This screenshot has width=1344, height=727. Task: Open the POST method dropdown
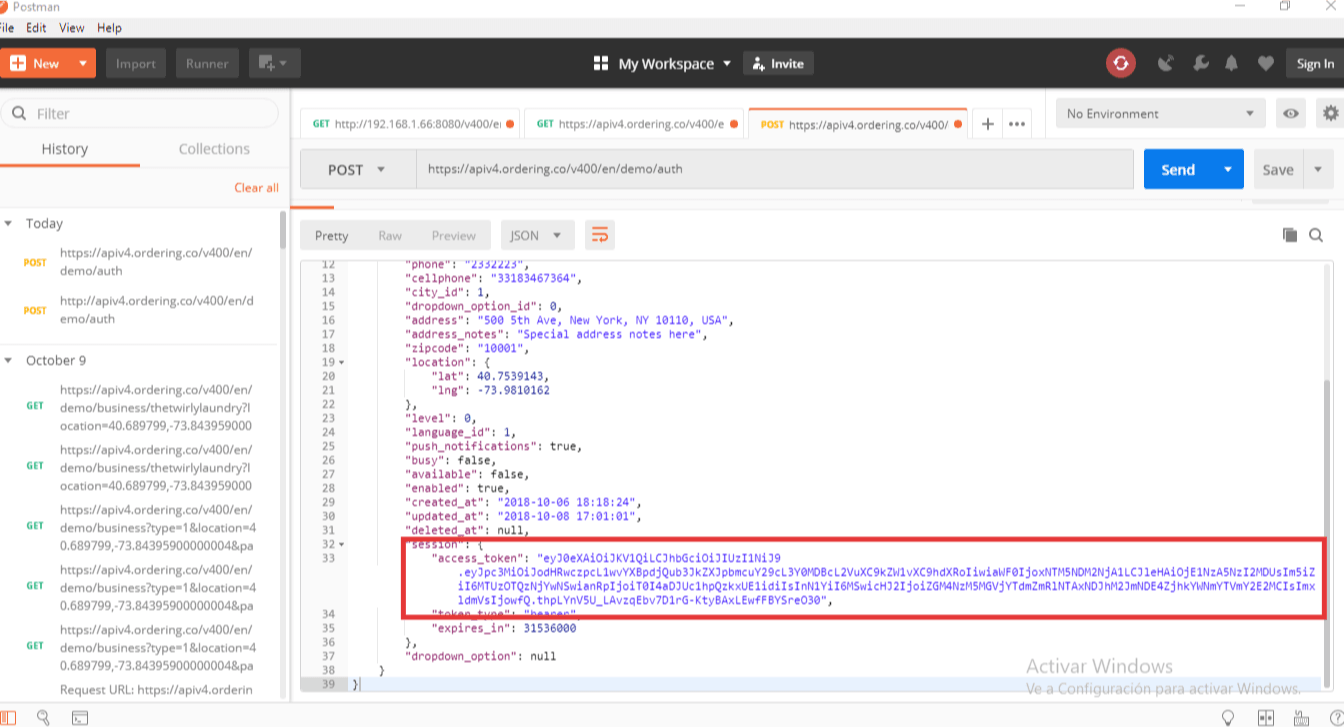(x=358, y=169)
